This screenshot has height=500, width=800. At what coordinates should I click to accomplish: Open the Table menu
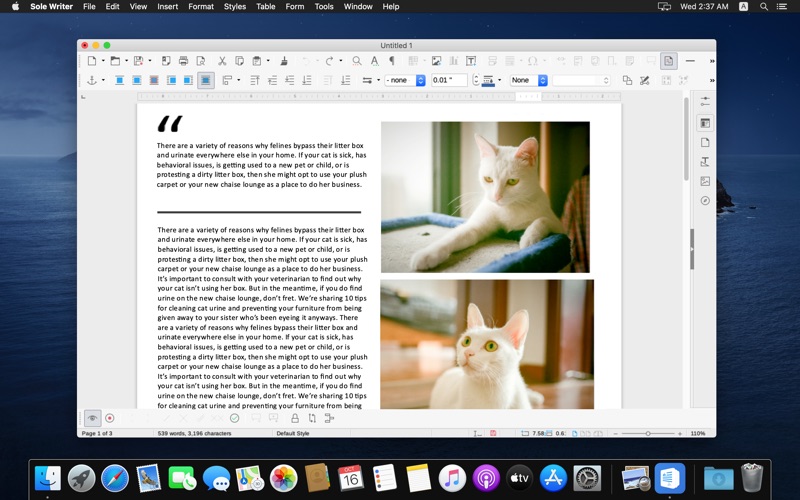(x=265, y=6)
